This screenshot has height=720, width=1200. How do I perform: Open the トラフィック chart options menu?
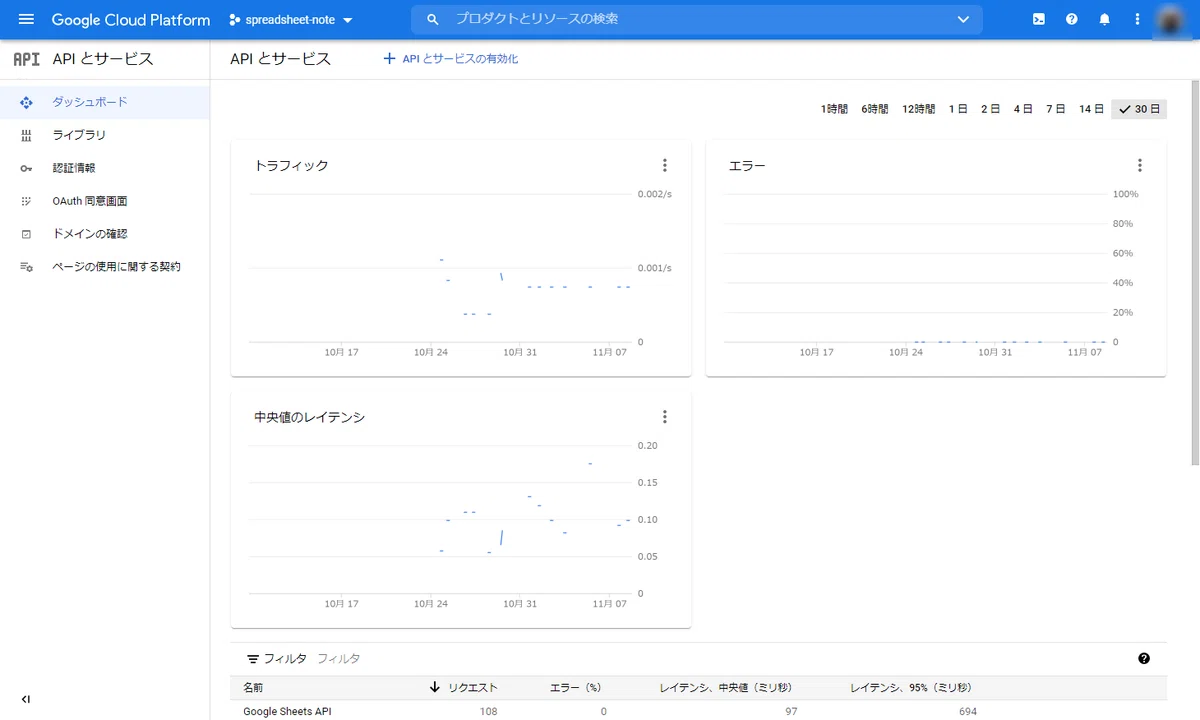click(x=665, y=166)
